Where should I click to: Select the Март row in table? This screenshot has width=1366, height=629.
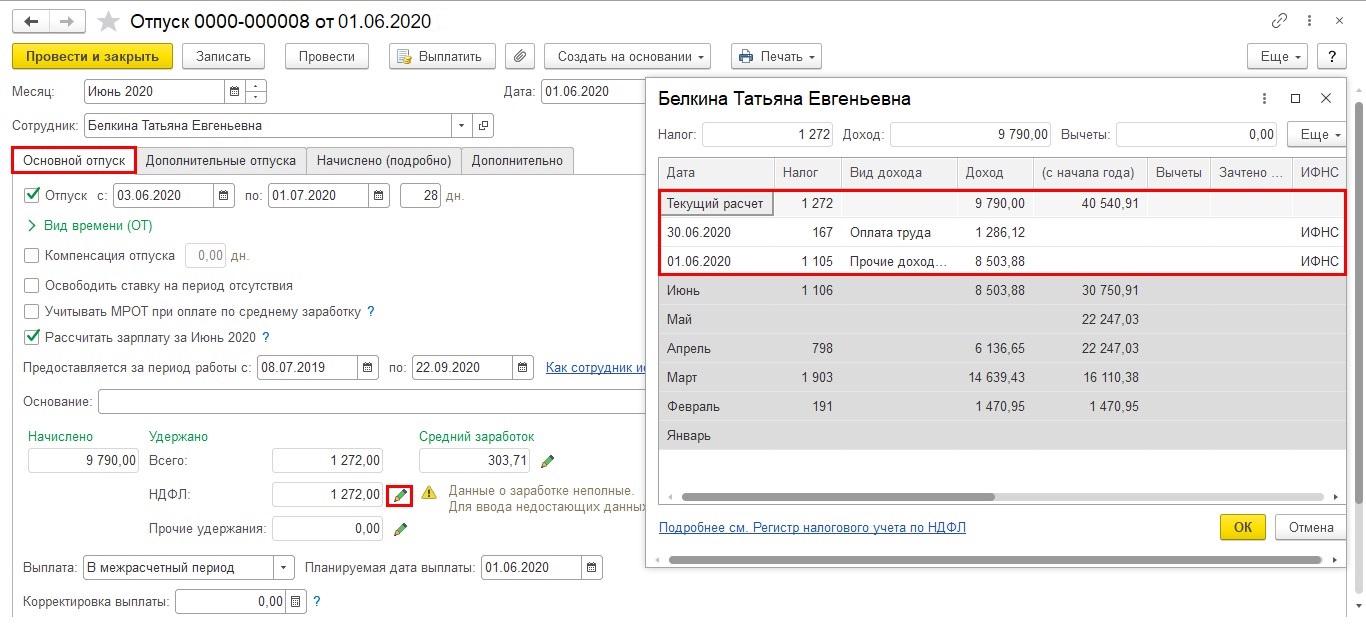pos(1001,378)
